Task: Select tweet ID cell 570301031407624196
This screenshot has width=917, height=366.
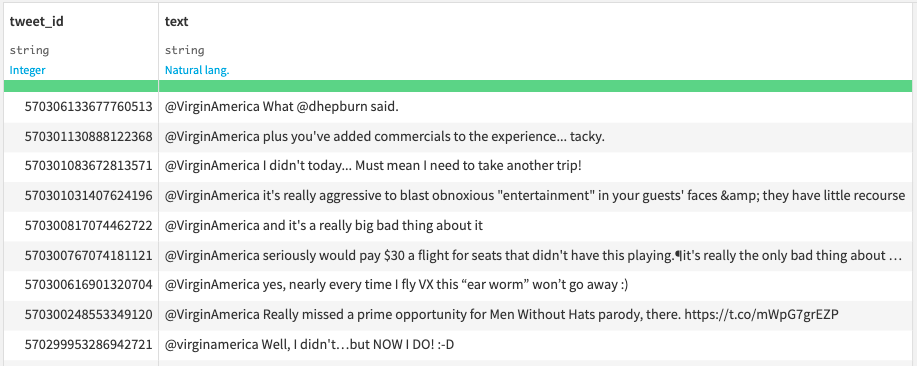Action: (81, 196)
